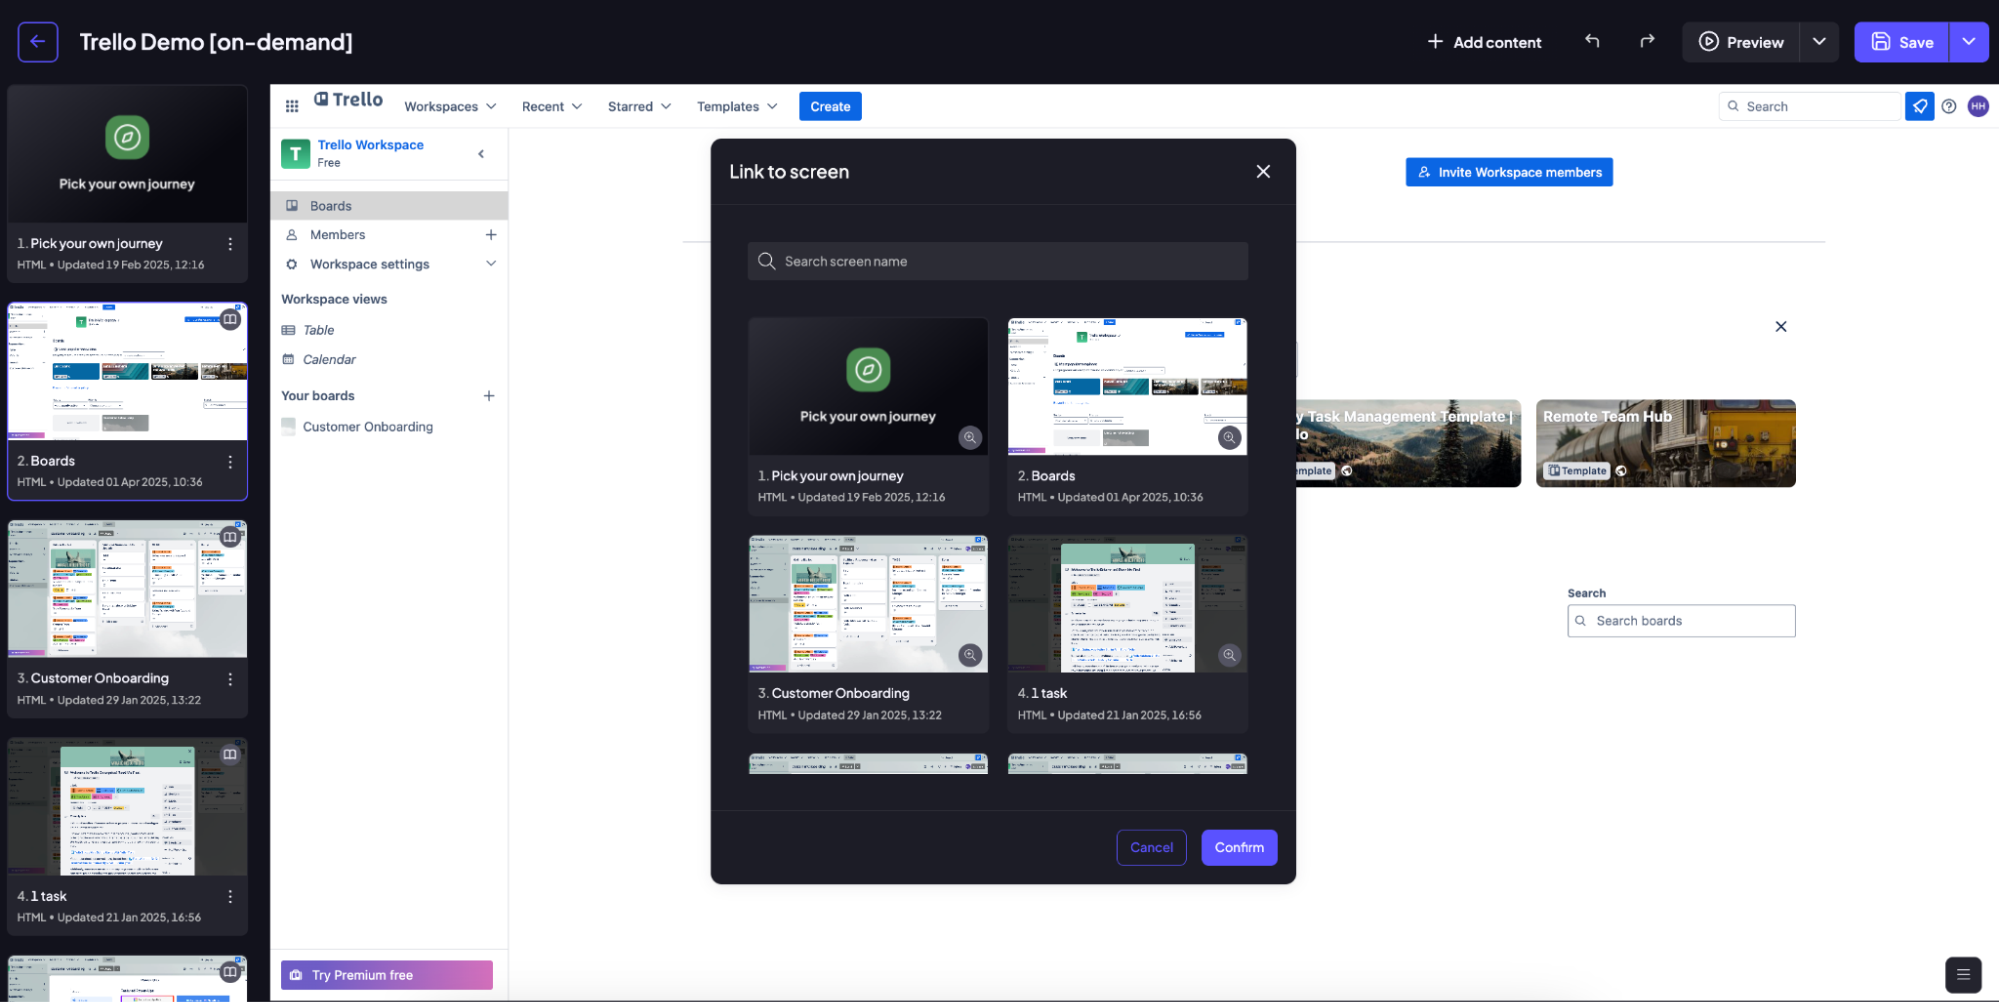Click the Save button
Screen dimensions: 1999x1003
(1902, 42)
